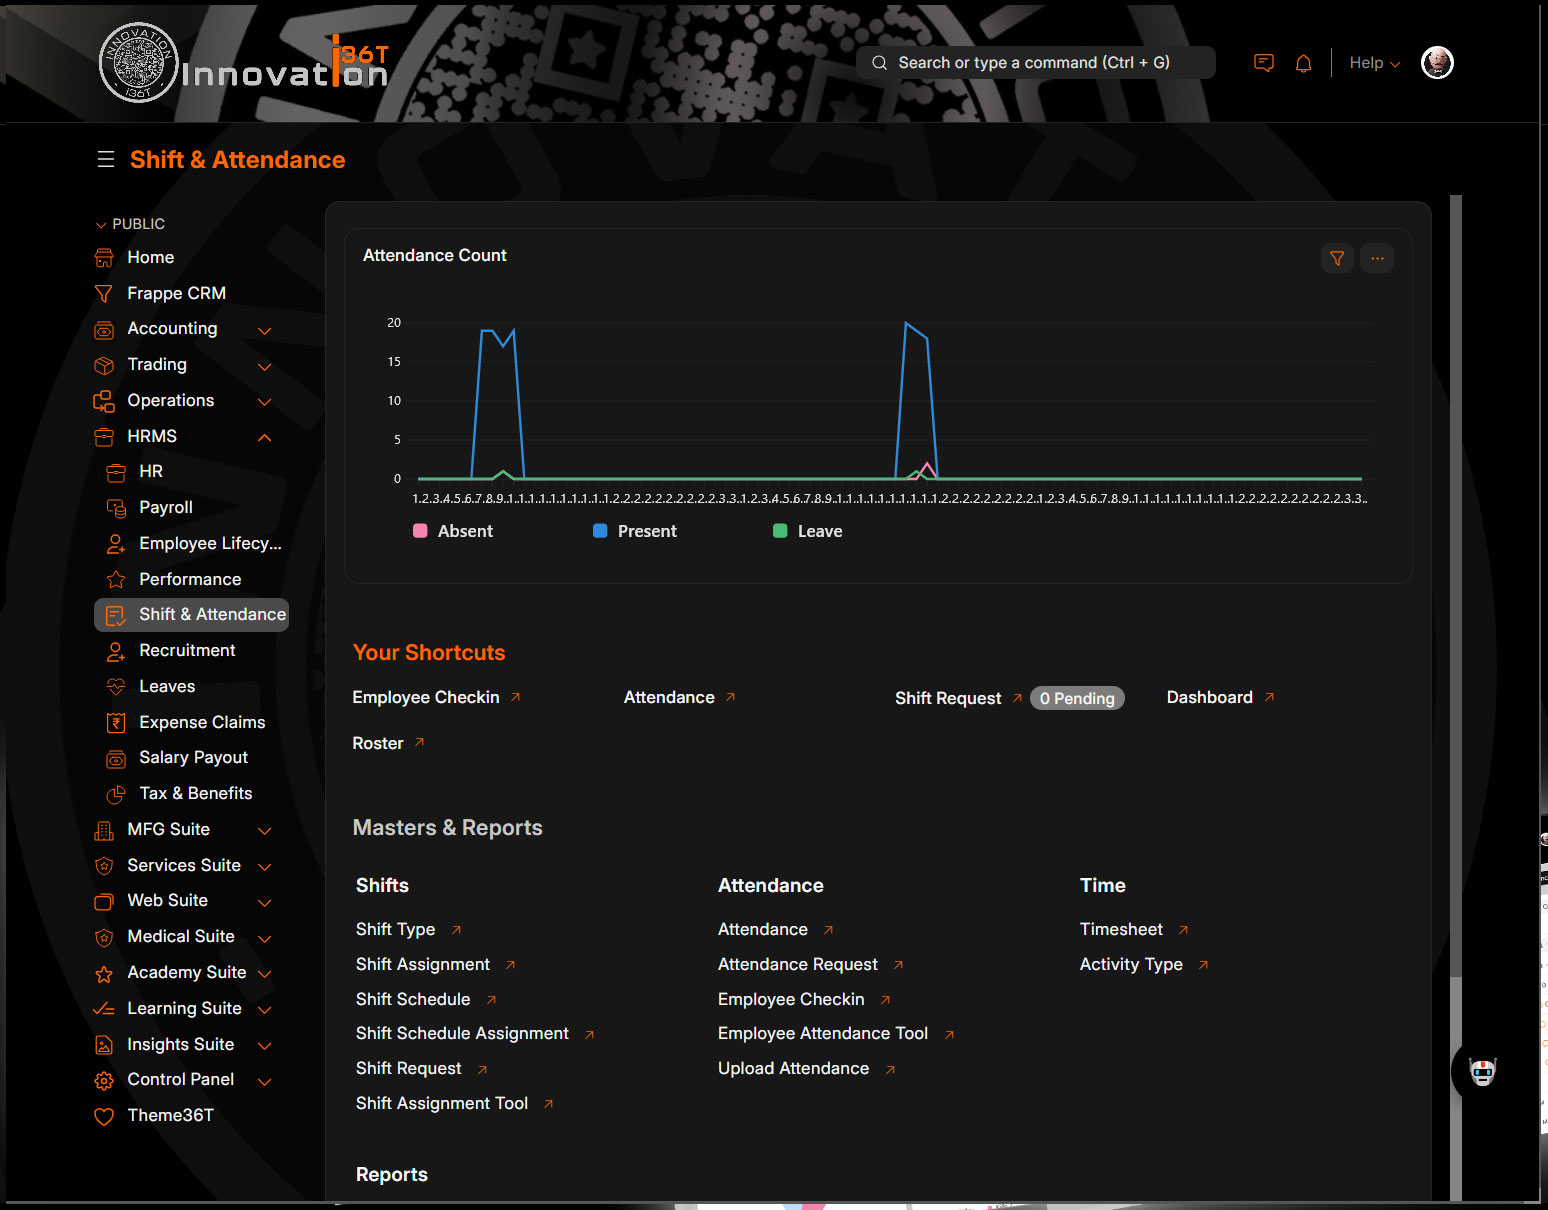Open the Help dropdown menu
The height and width of the screenshot is (1210, 1548).
tap(1374, 63)
